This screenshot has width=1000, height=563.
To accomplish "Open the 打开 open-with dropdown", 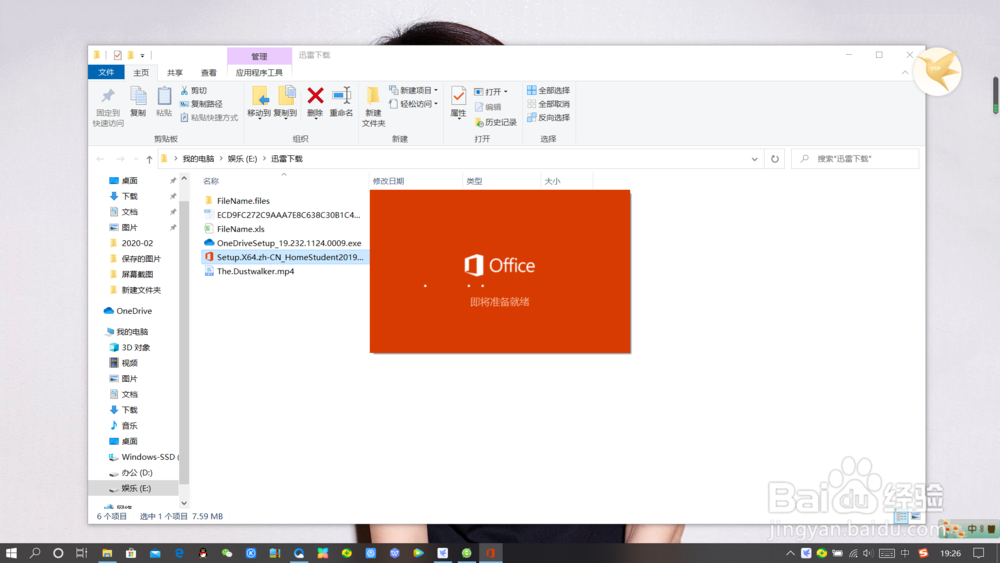I will pyautogui.click(x=491, y=92).
